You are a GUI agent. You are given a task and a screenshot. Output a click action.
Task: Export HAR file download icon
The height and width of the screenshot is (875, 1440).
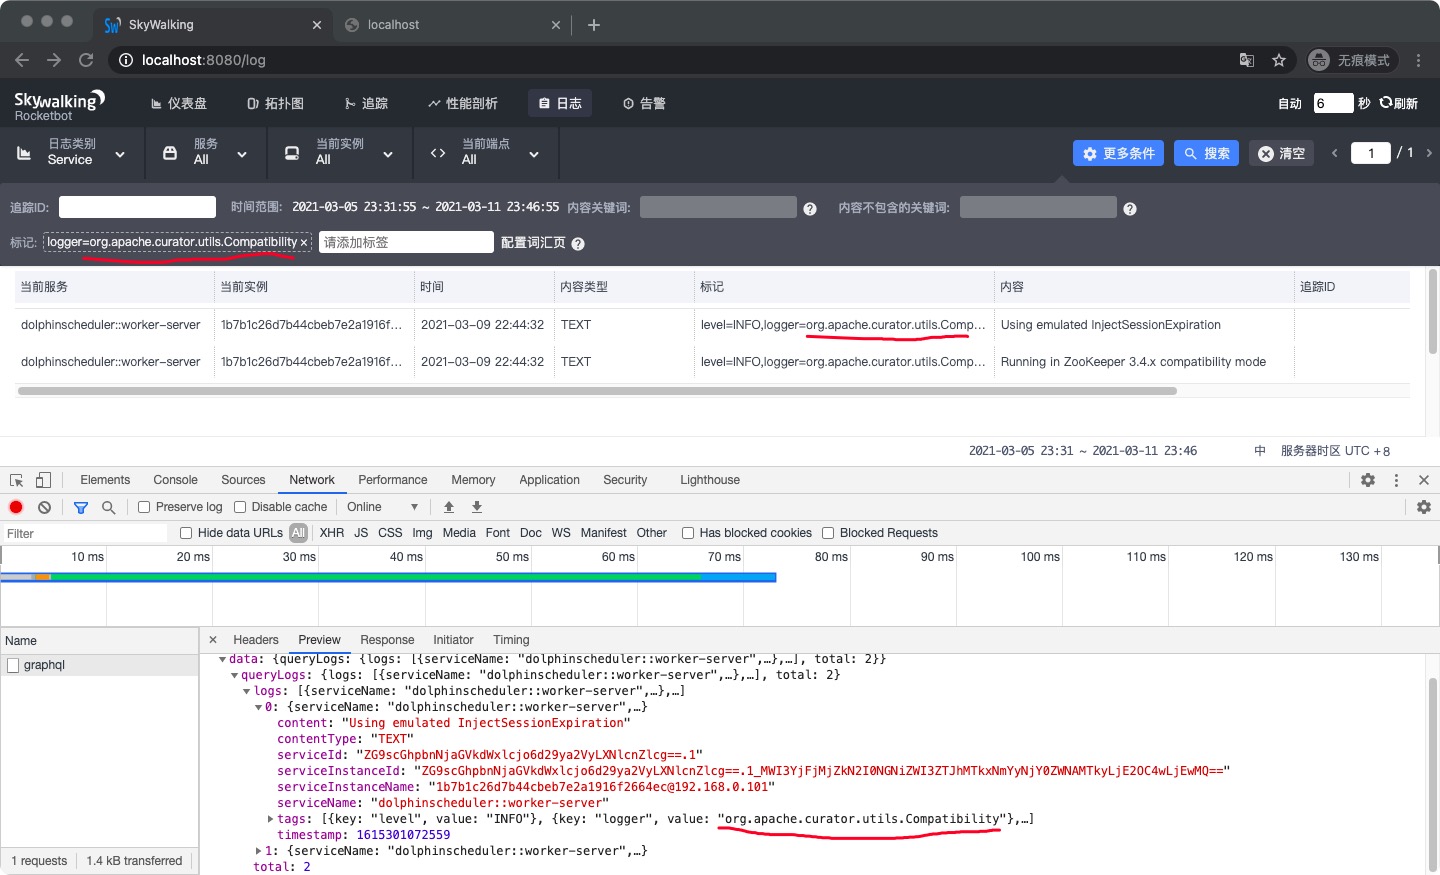click(477, 507)
